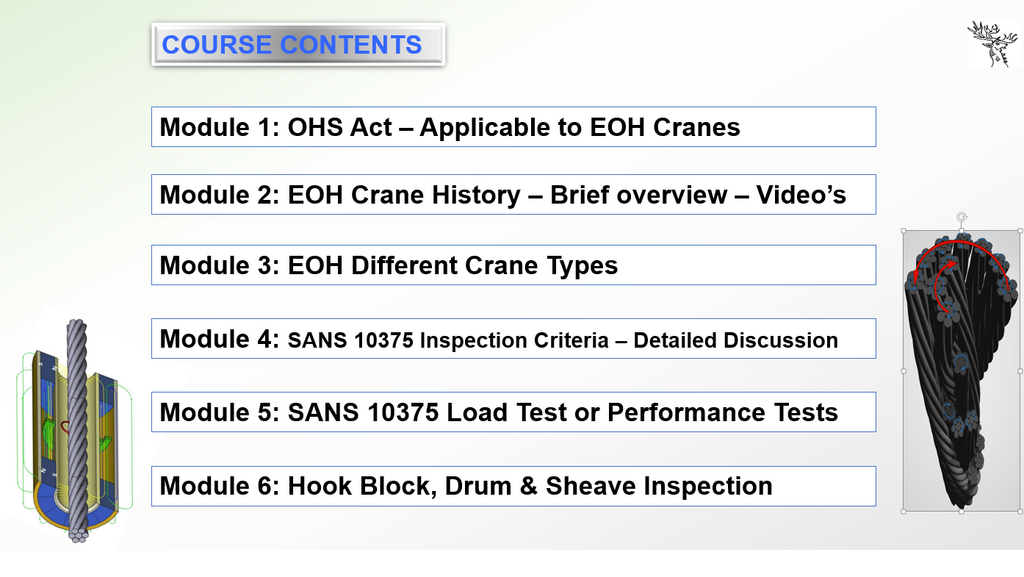
Task: Open Module 4: SANS 10375 Inspection Criteria
Action: (x=513, y=339)
